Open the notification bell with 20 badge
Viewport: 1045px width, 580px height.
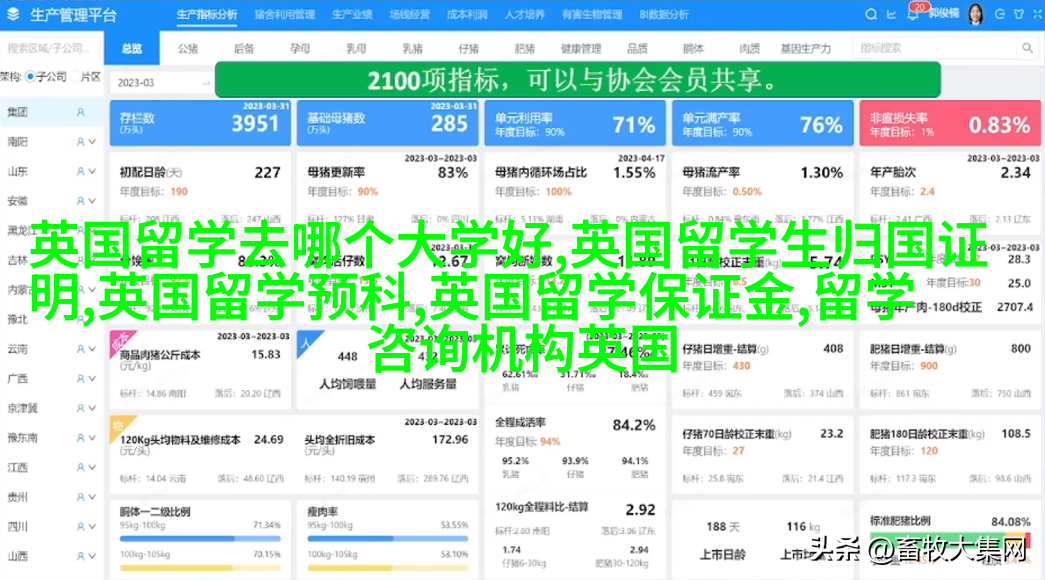pos(913,14)
